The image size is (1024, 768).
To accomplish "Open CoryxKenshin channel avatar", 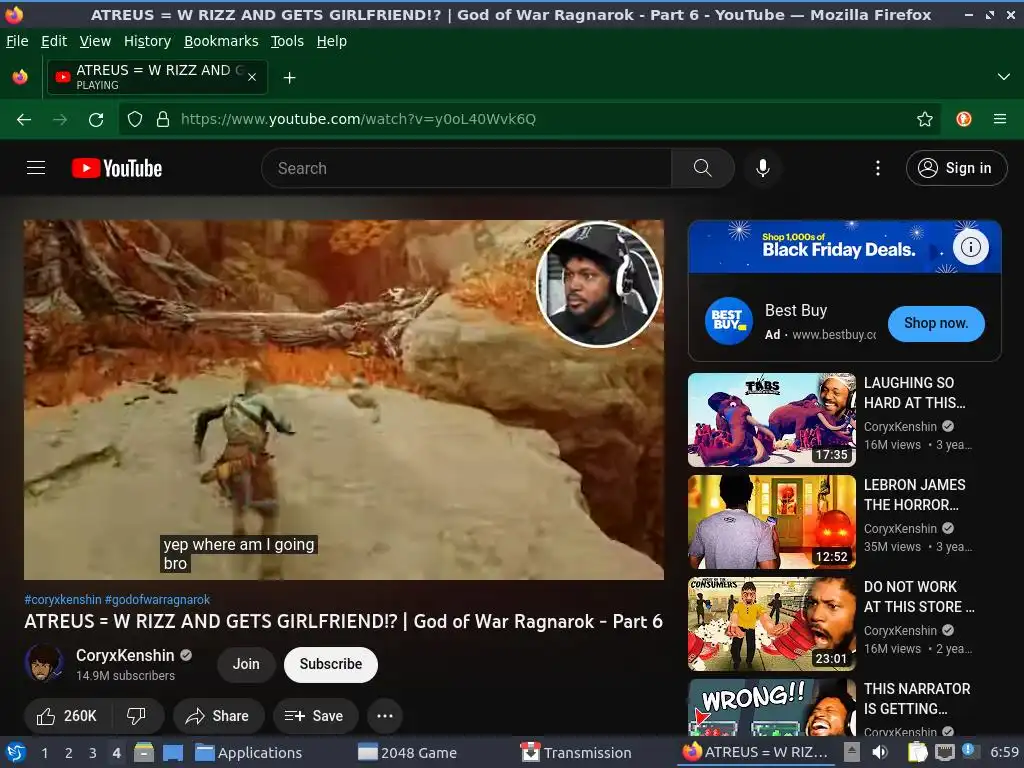I will point(44,664).
